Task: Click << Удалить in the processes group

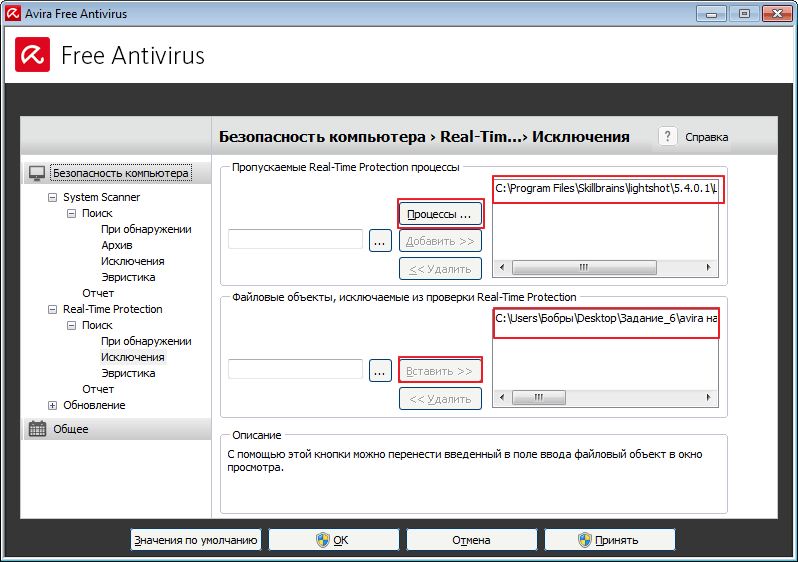Action: (x=440, y=269)
